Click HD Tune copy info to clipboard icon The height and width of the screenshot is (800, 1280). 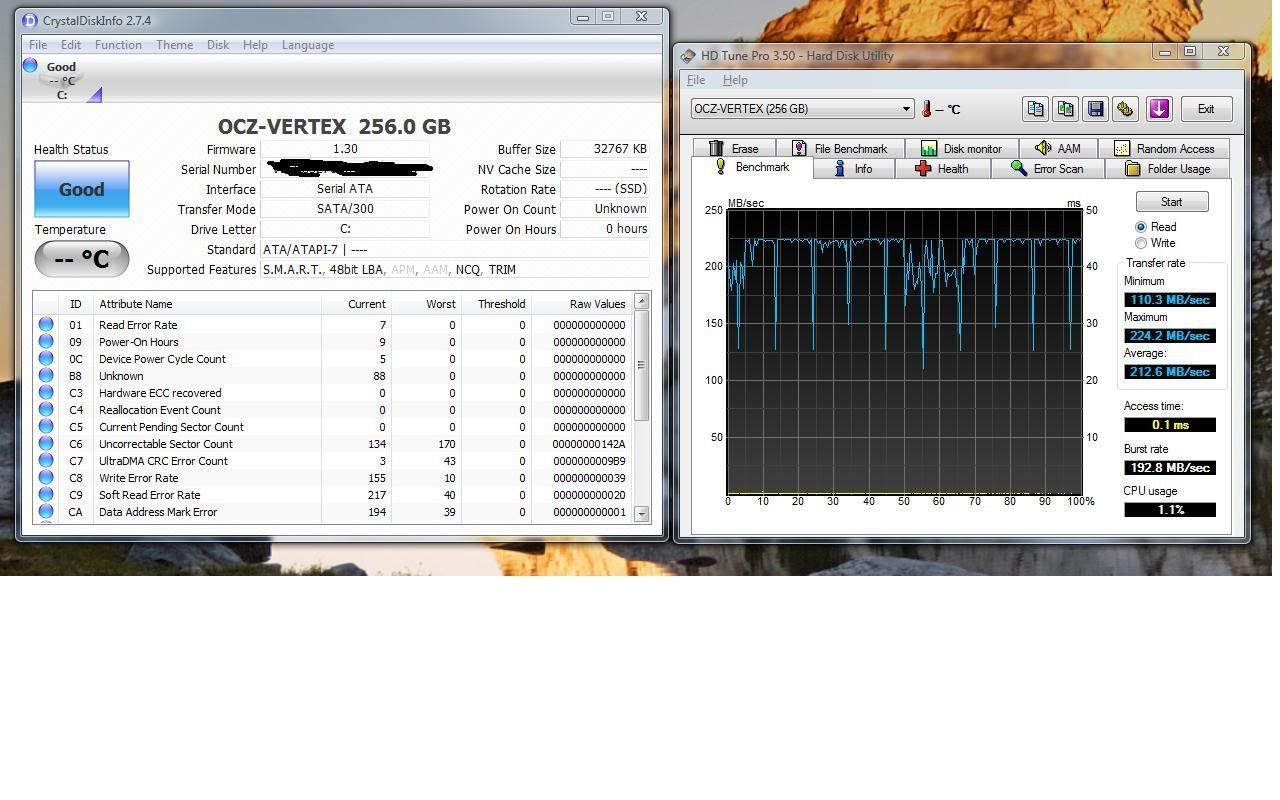point(1036,109)
